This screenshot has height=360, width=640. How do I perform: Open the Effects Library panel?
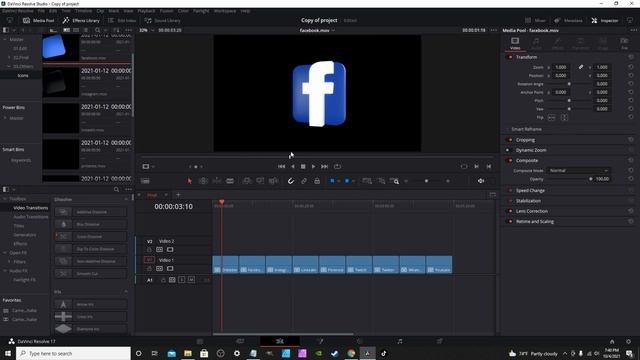point(81,20)
